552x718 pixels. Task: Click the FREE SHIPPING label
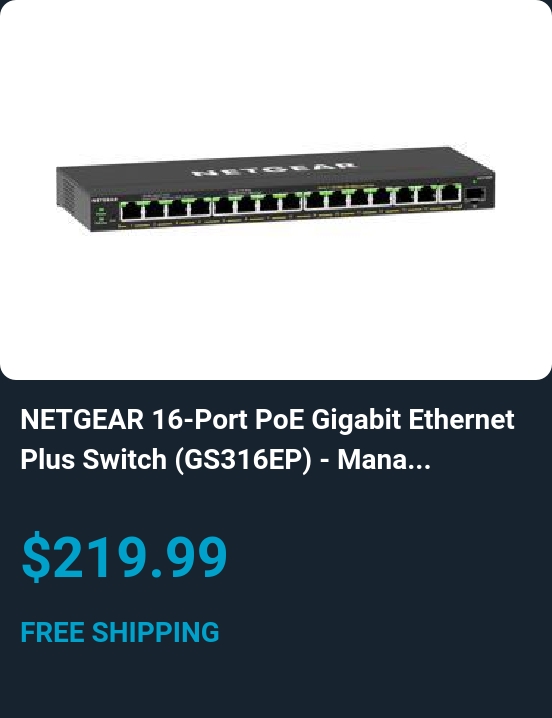click(120, 632)
